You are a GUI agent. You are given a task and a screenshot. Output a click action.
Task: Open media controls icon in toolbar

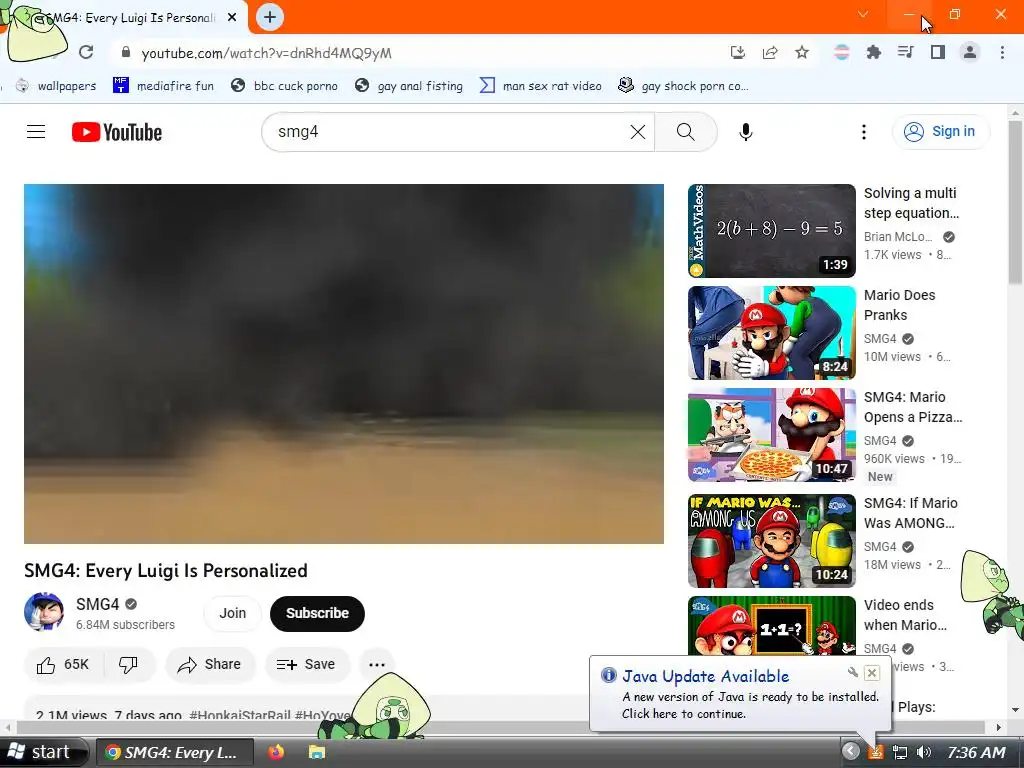pos(906,53)
